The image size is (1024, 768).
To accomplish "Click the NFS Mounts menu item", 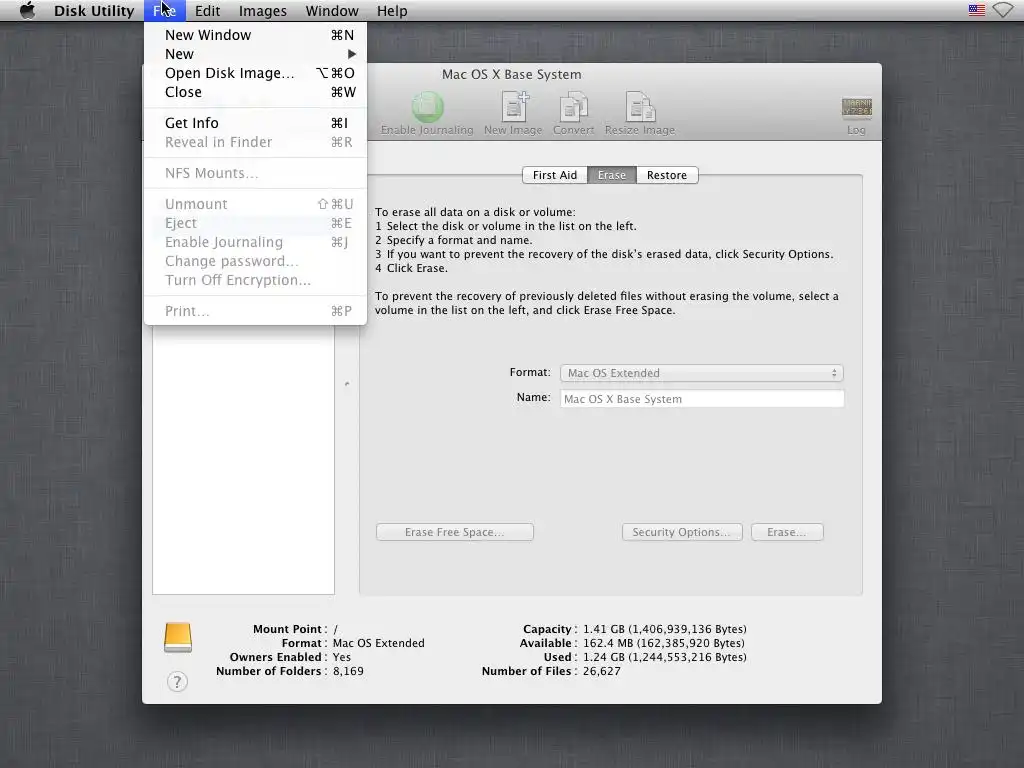I will coord(255,173).
